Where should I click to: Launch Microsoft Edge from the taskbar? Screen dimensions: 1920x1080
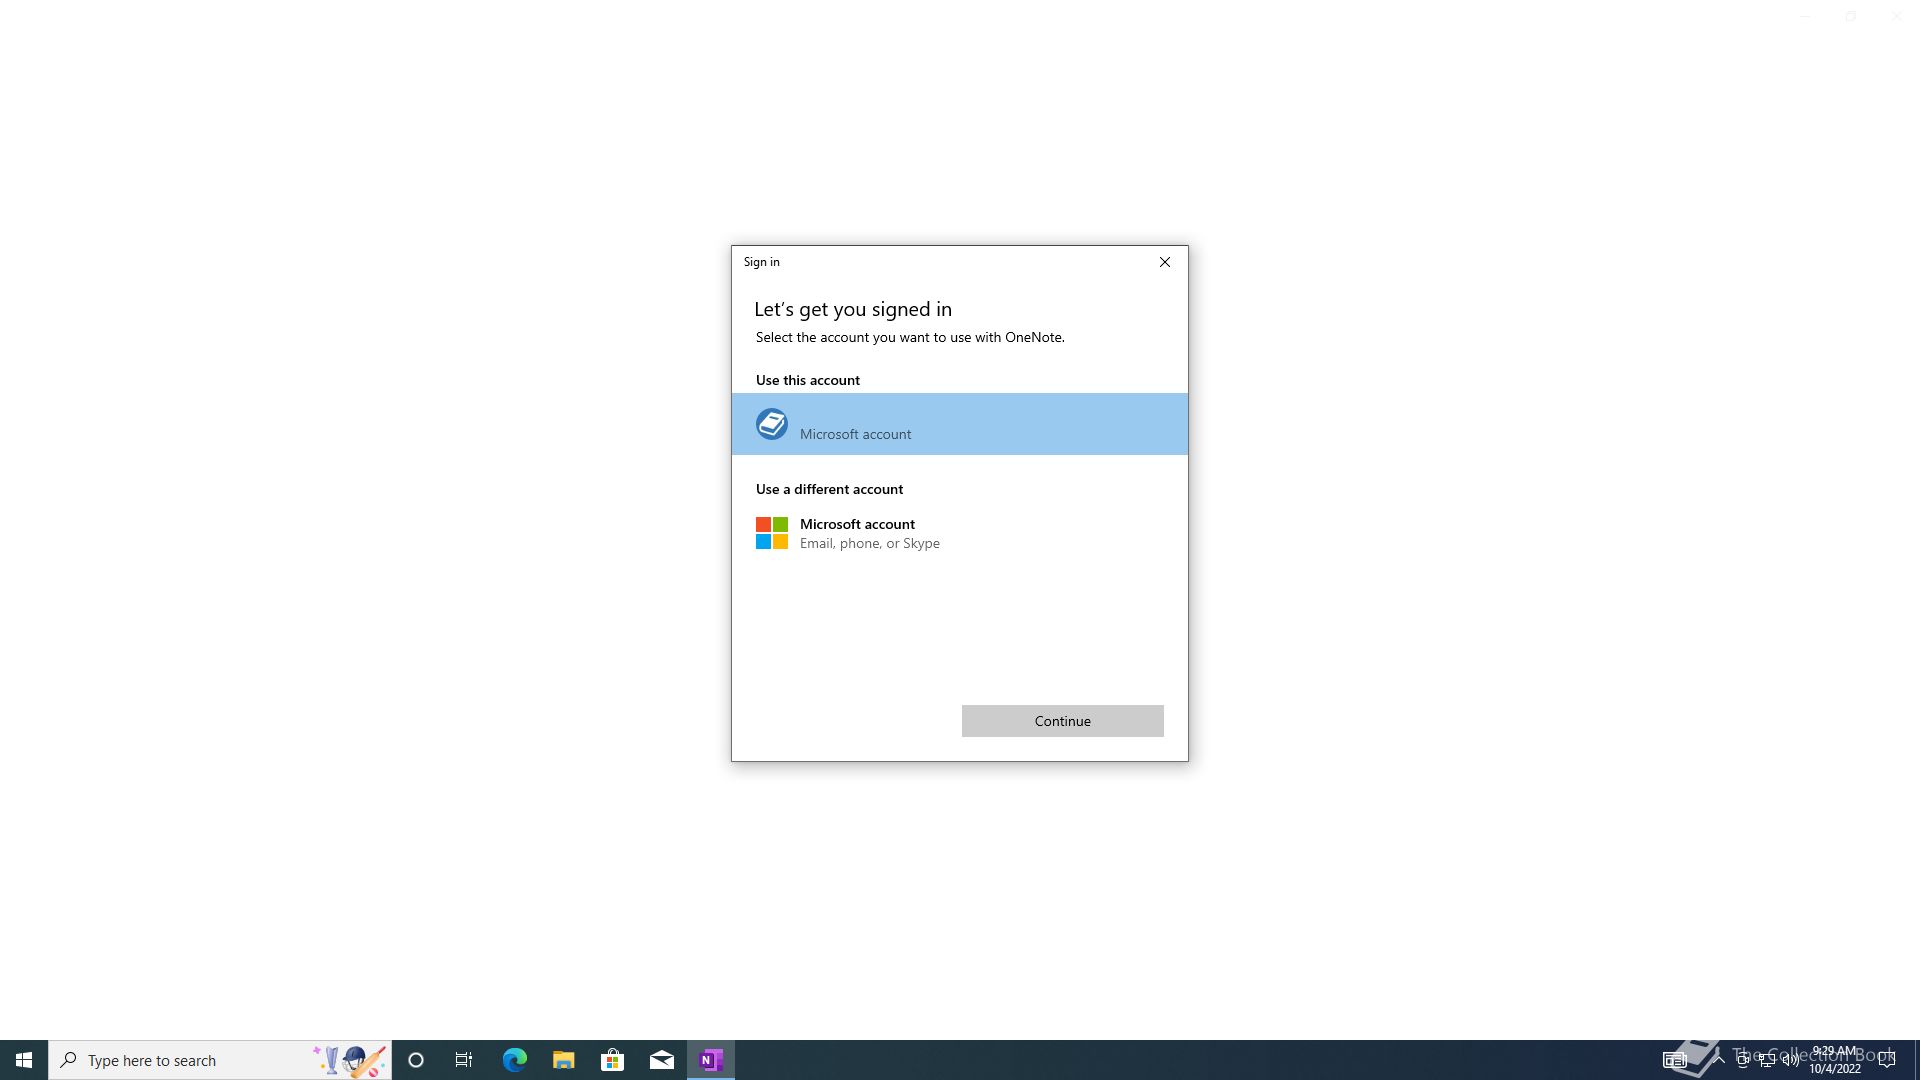pos(514,1060)
